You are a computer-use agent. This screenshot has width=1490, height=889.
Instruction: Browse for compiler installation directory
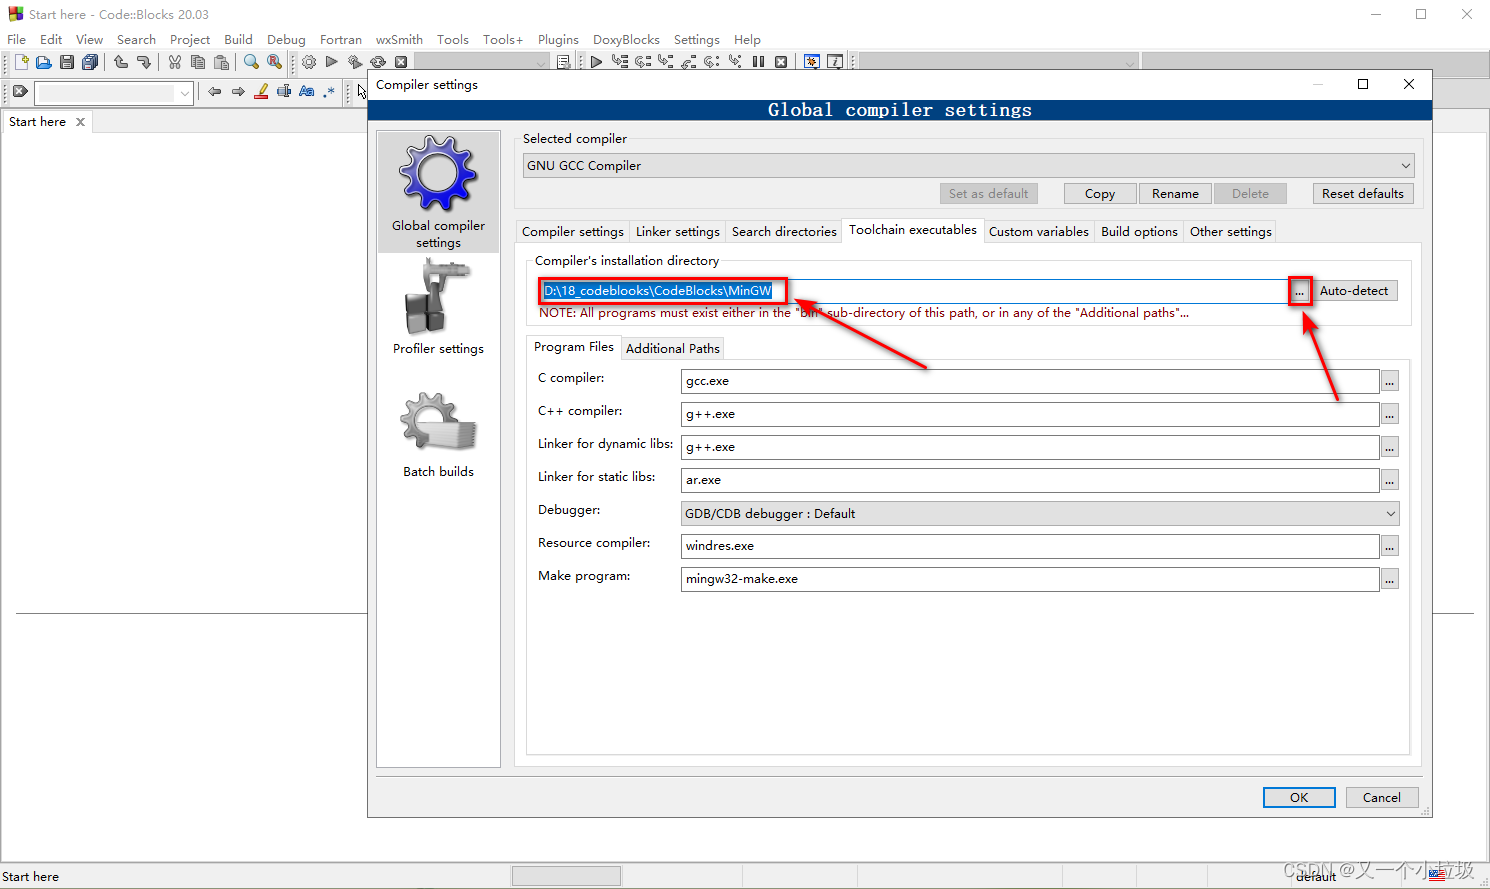click(1299, 291)
